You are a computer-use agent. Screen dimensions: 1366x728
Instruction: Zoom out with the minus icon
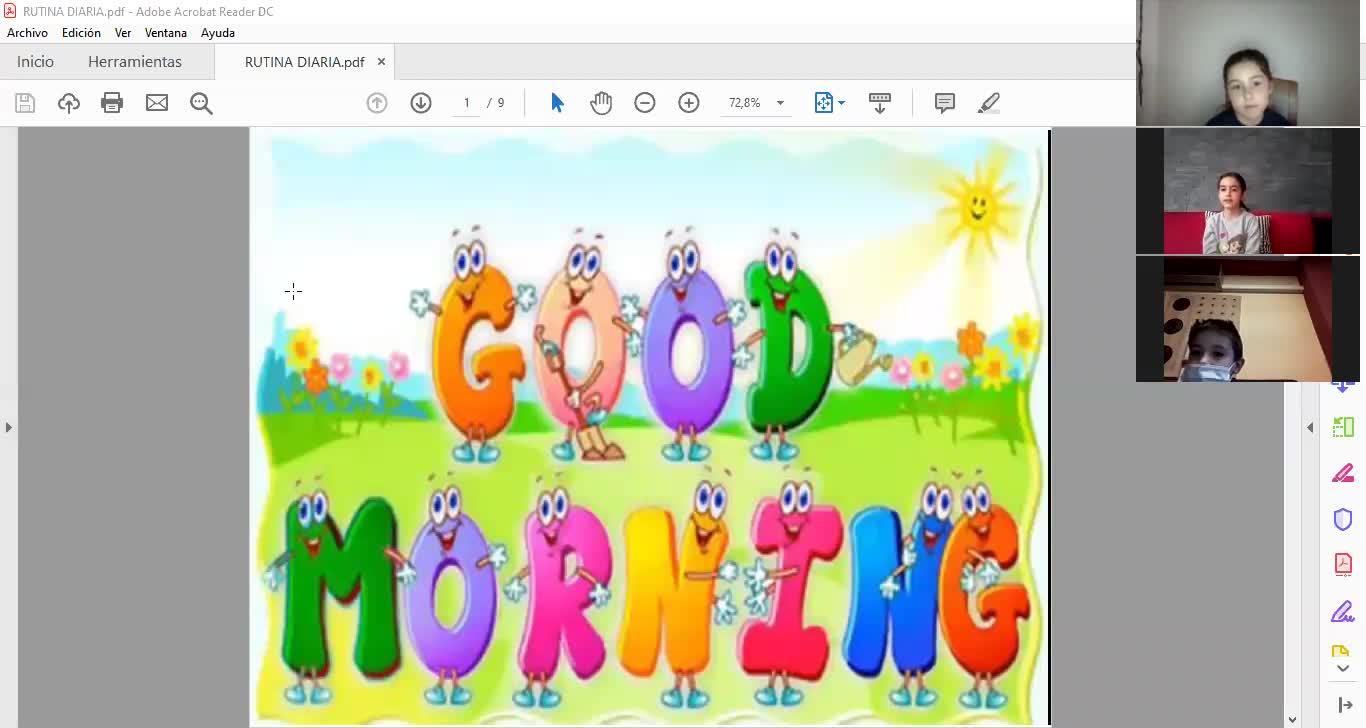point(645,103)
